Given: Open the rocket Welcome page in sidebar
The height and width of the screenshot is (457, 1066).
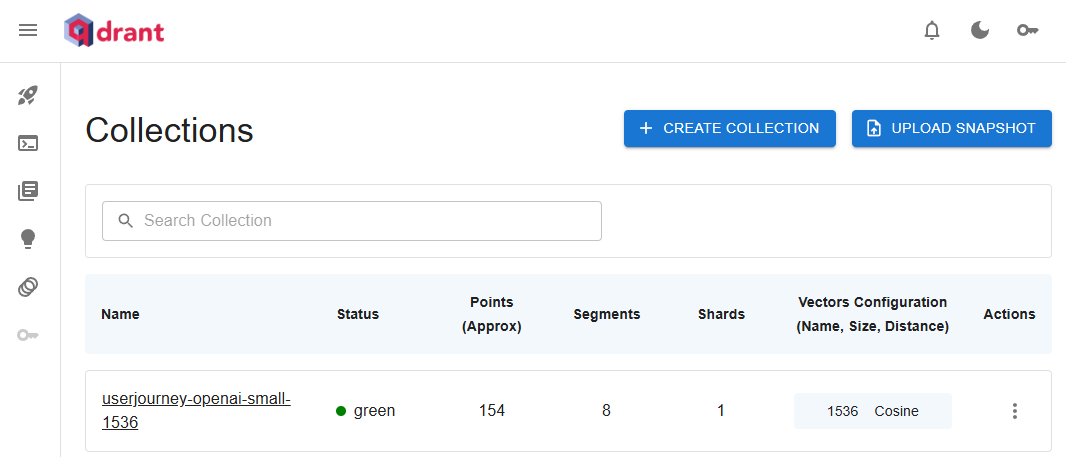Looking at the screenshot, I should [x=28, y=96].
